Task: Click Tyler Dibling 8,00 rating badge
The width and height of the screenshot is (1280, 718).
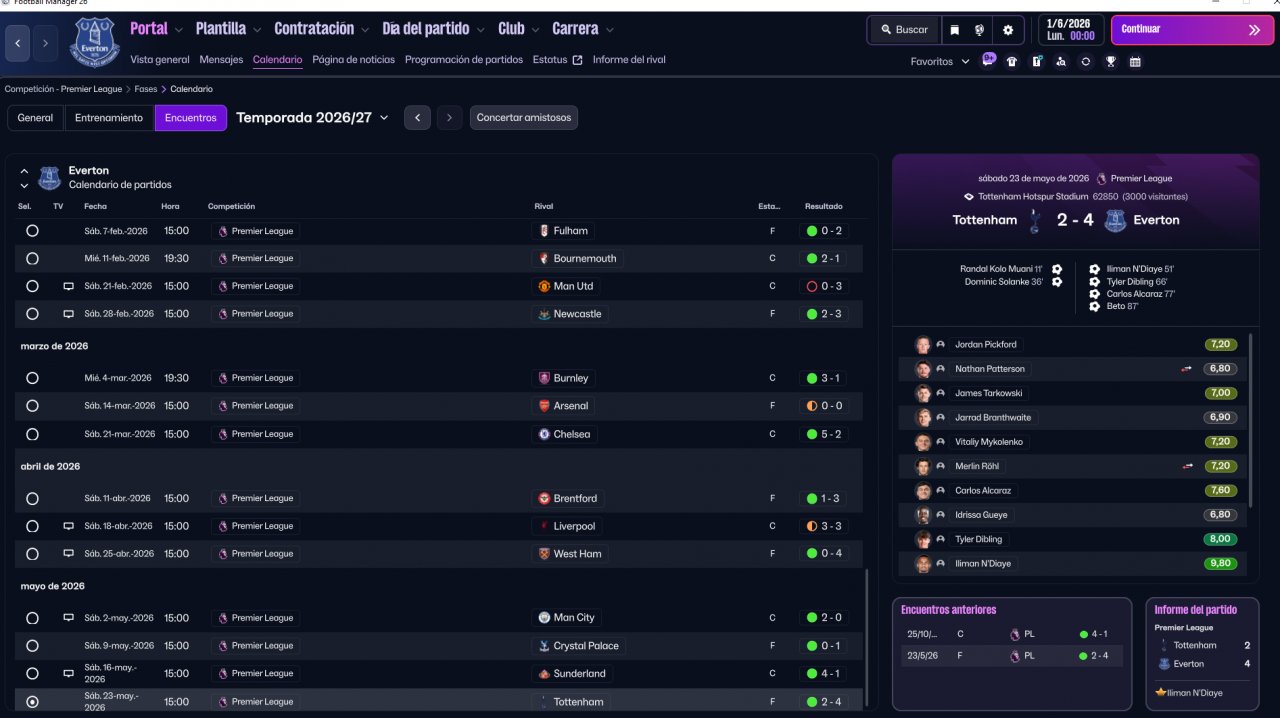Action: pos(1220,539)
